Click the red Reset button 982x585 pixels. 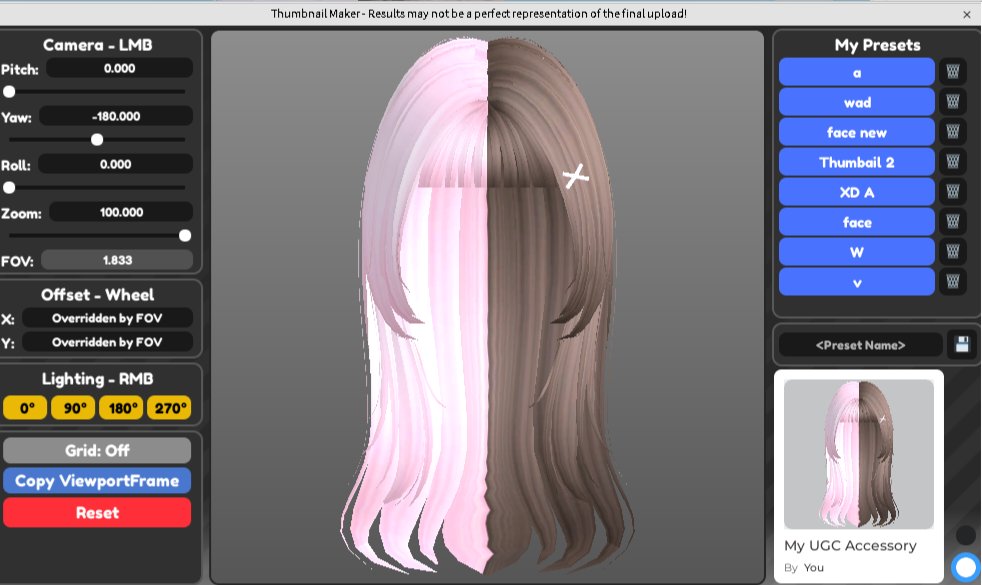click(x=97, y=512)
